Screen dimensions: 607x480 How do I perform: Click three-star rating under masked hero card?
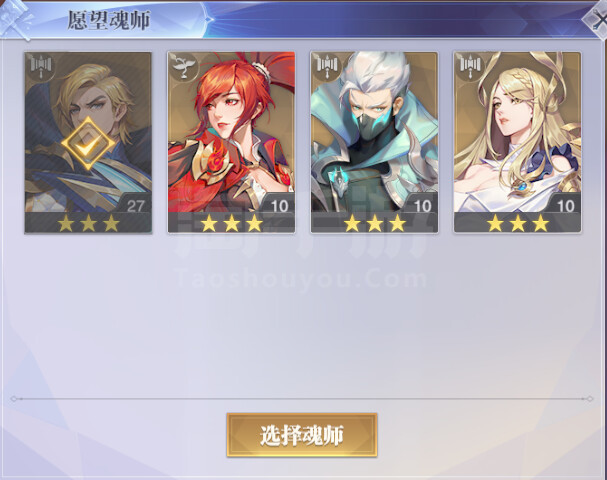375,223
